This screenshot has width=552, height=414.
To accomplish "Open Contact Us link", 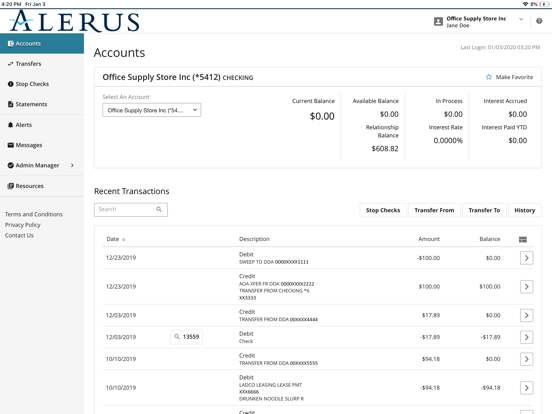I will tap(19, 235).
